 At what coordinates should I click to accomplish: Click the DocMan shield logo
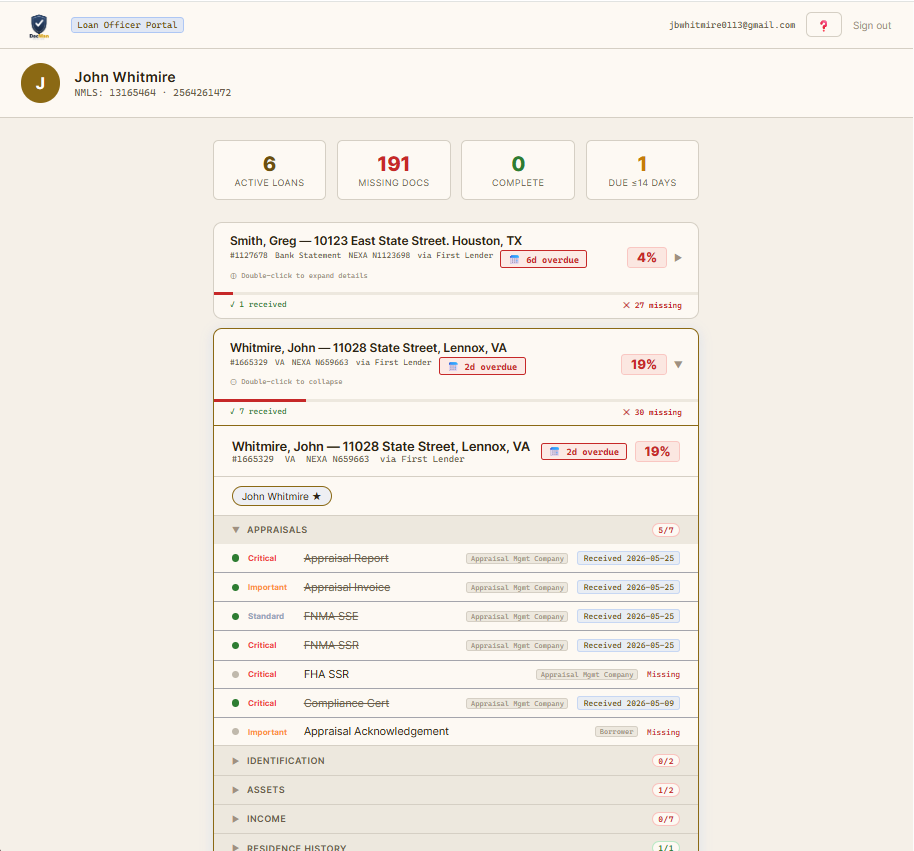39,26
